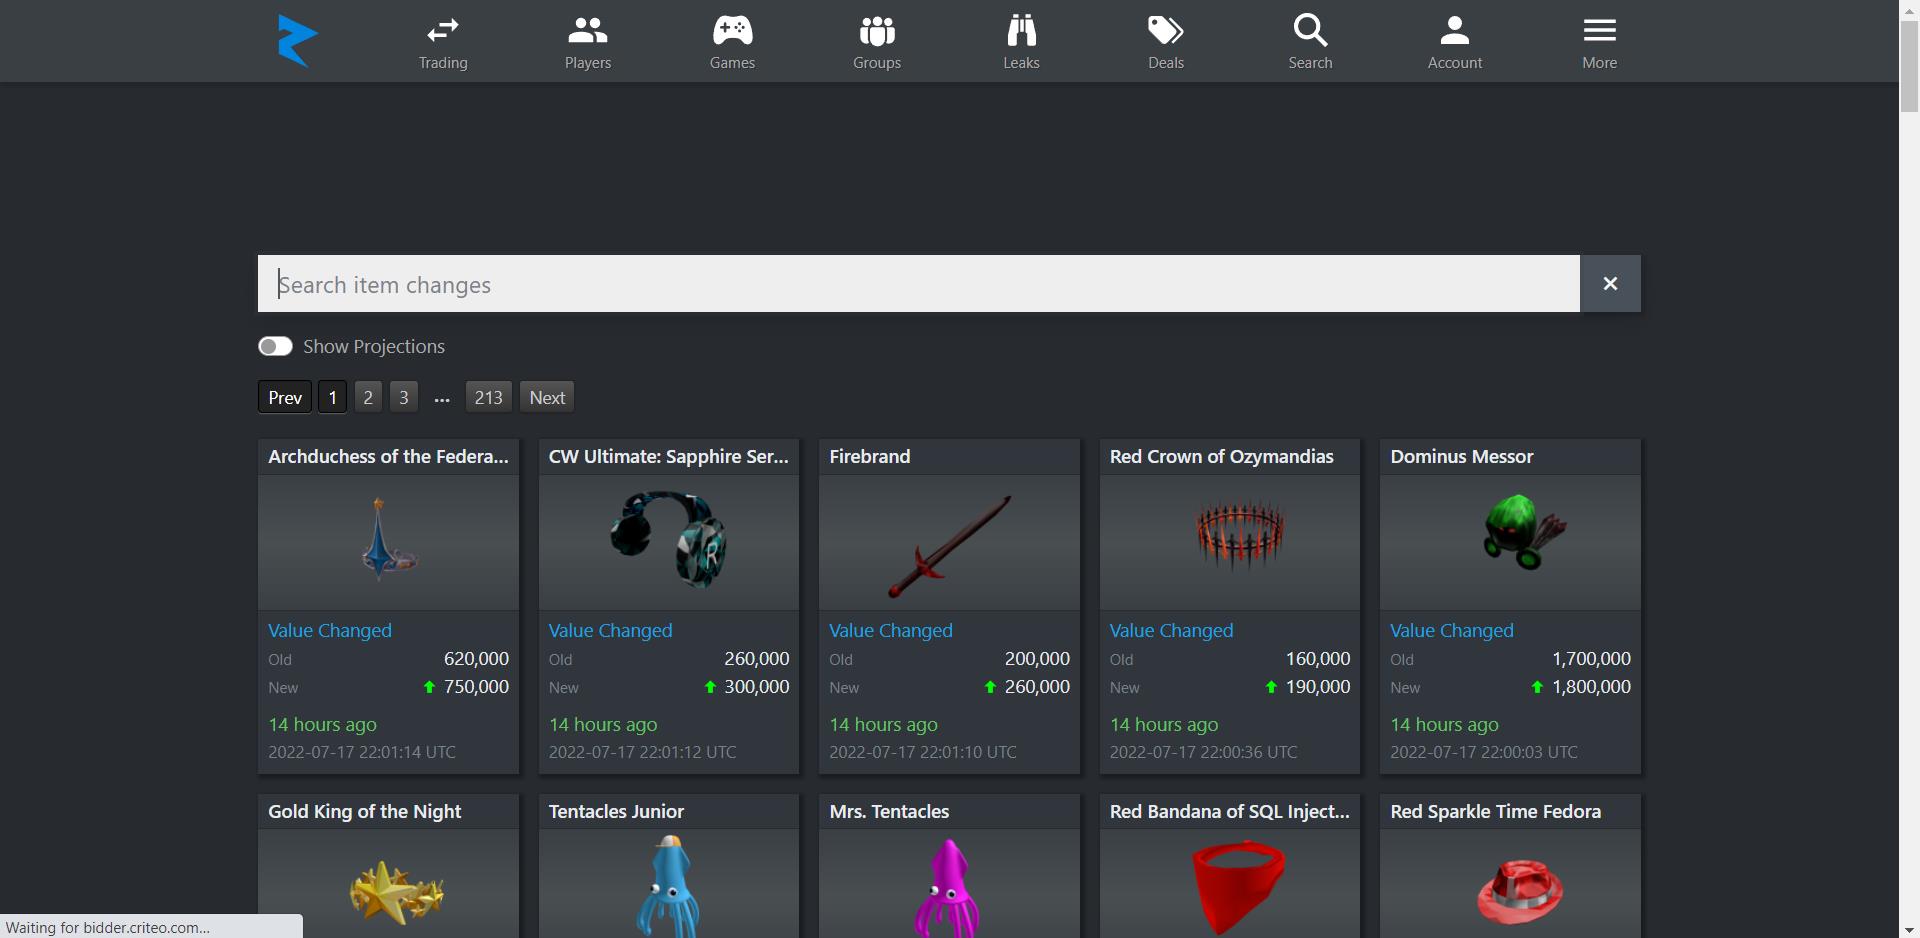Select timestamp 2022-07-17 22:00:36 UTC

click(1204, 752)
